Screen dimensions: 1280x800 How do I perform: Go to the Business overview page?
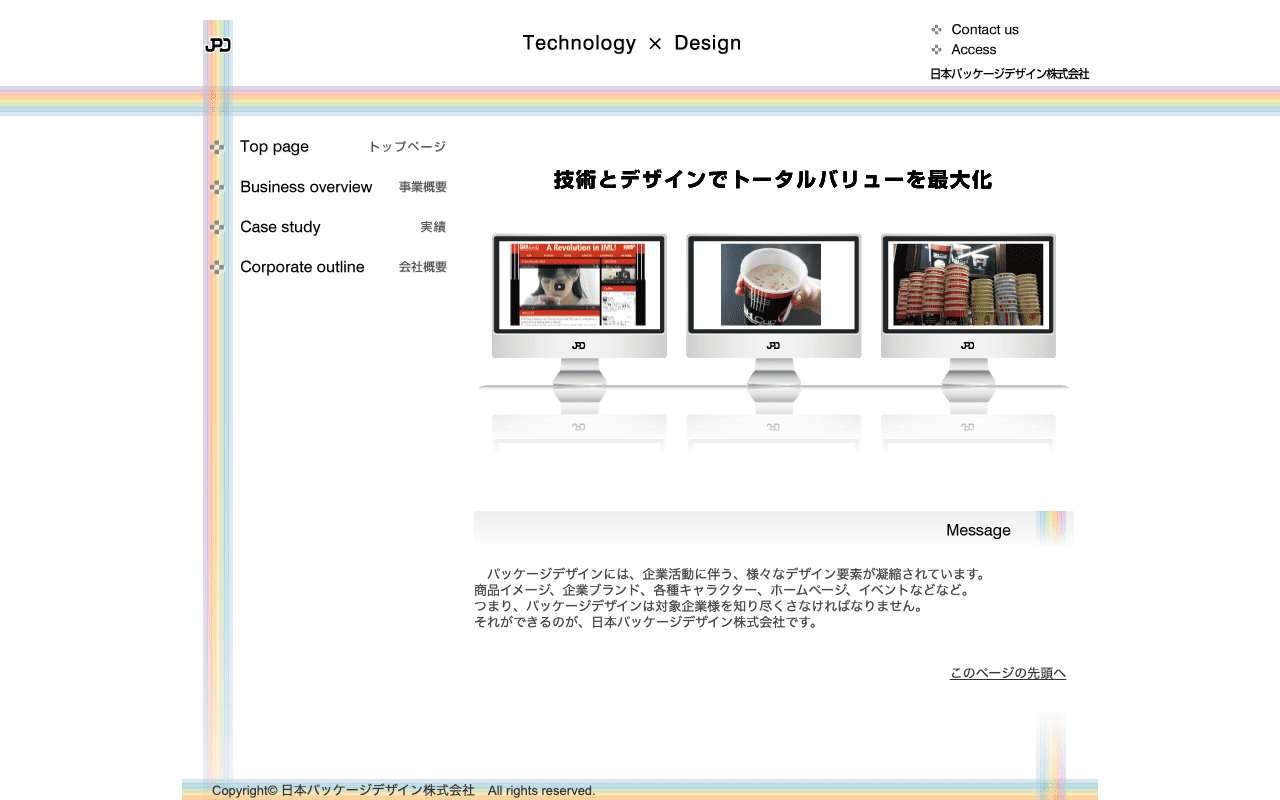click(306, 187)
